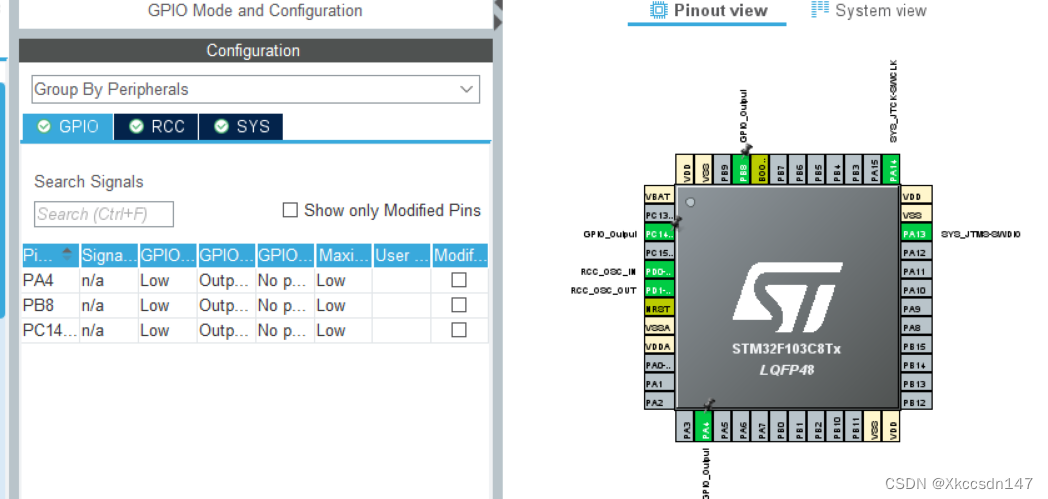The width and height of the screenshot is (1048, 499).
Task: Click the sort arrow in Pin column header
Action: [x=67, y=254]
